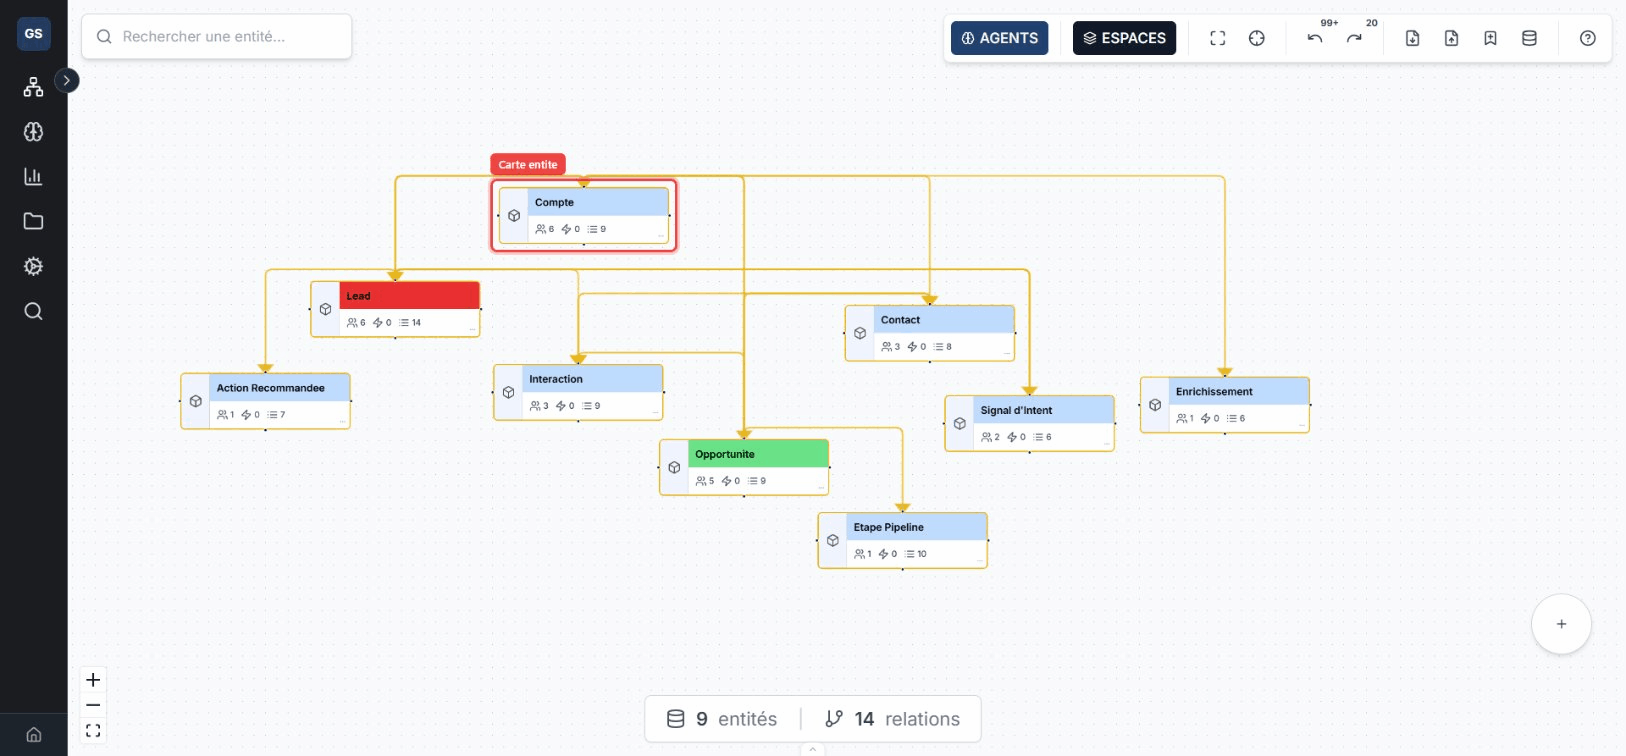Click the file download import icon

click(1412, 38)
